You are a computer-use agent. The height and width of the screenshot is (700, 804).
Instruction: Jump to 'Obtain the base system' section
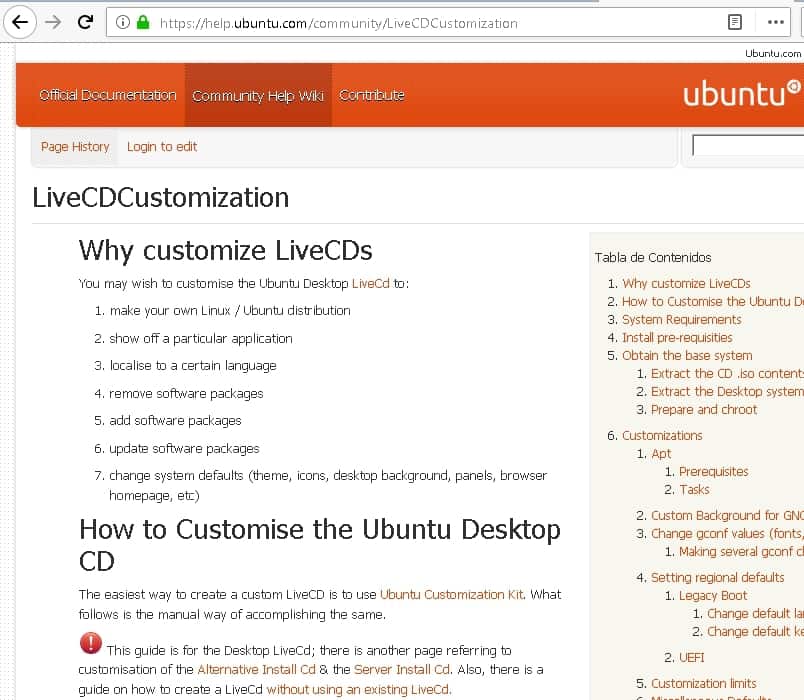coord(687,355)
